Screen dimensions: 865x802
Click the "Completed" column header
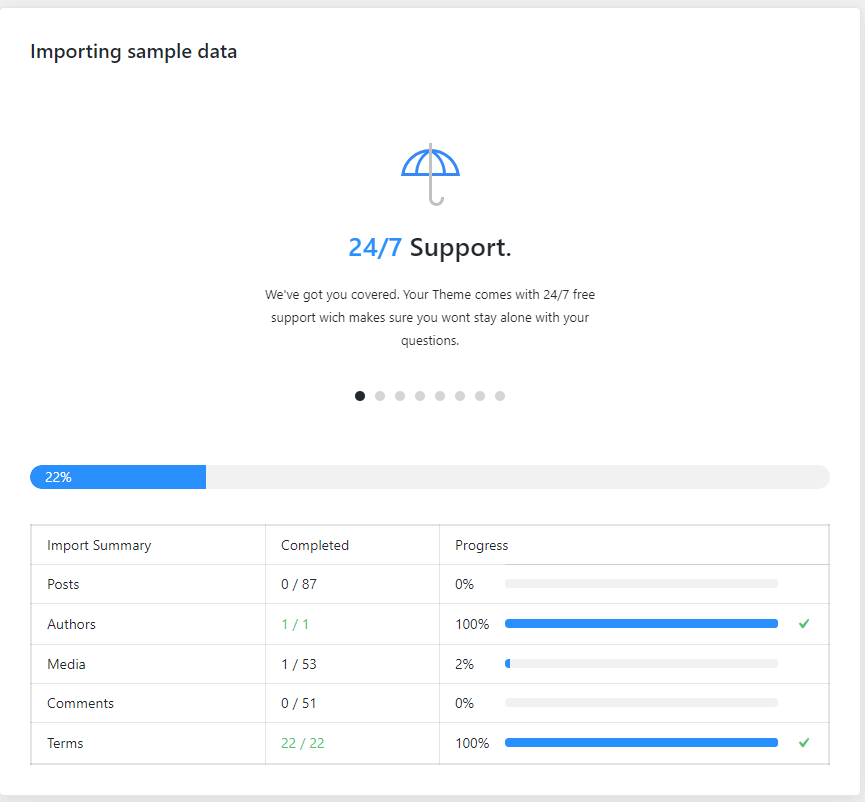click(x=315, y=546)
